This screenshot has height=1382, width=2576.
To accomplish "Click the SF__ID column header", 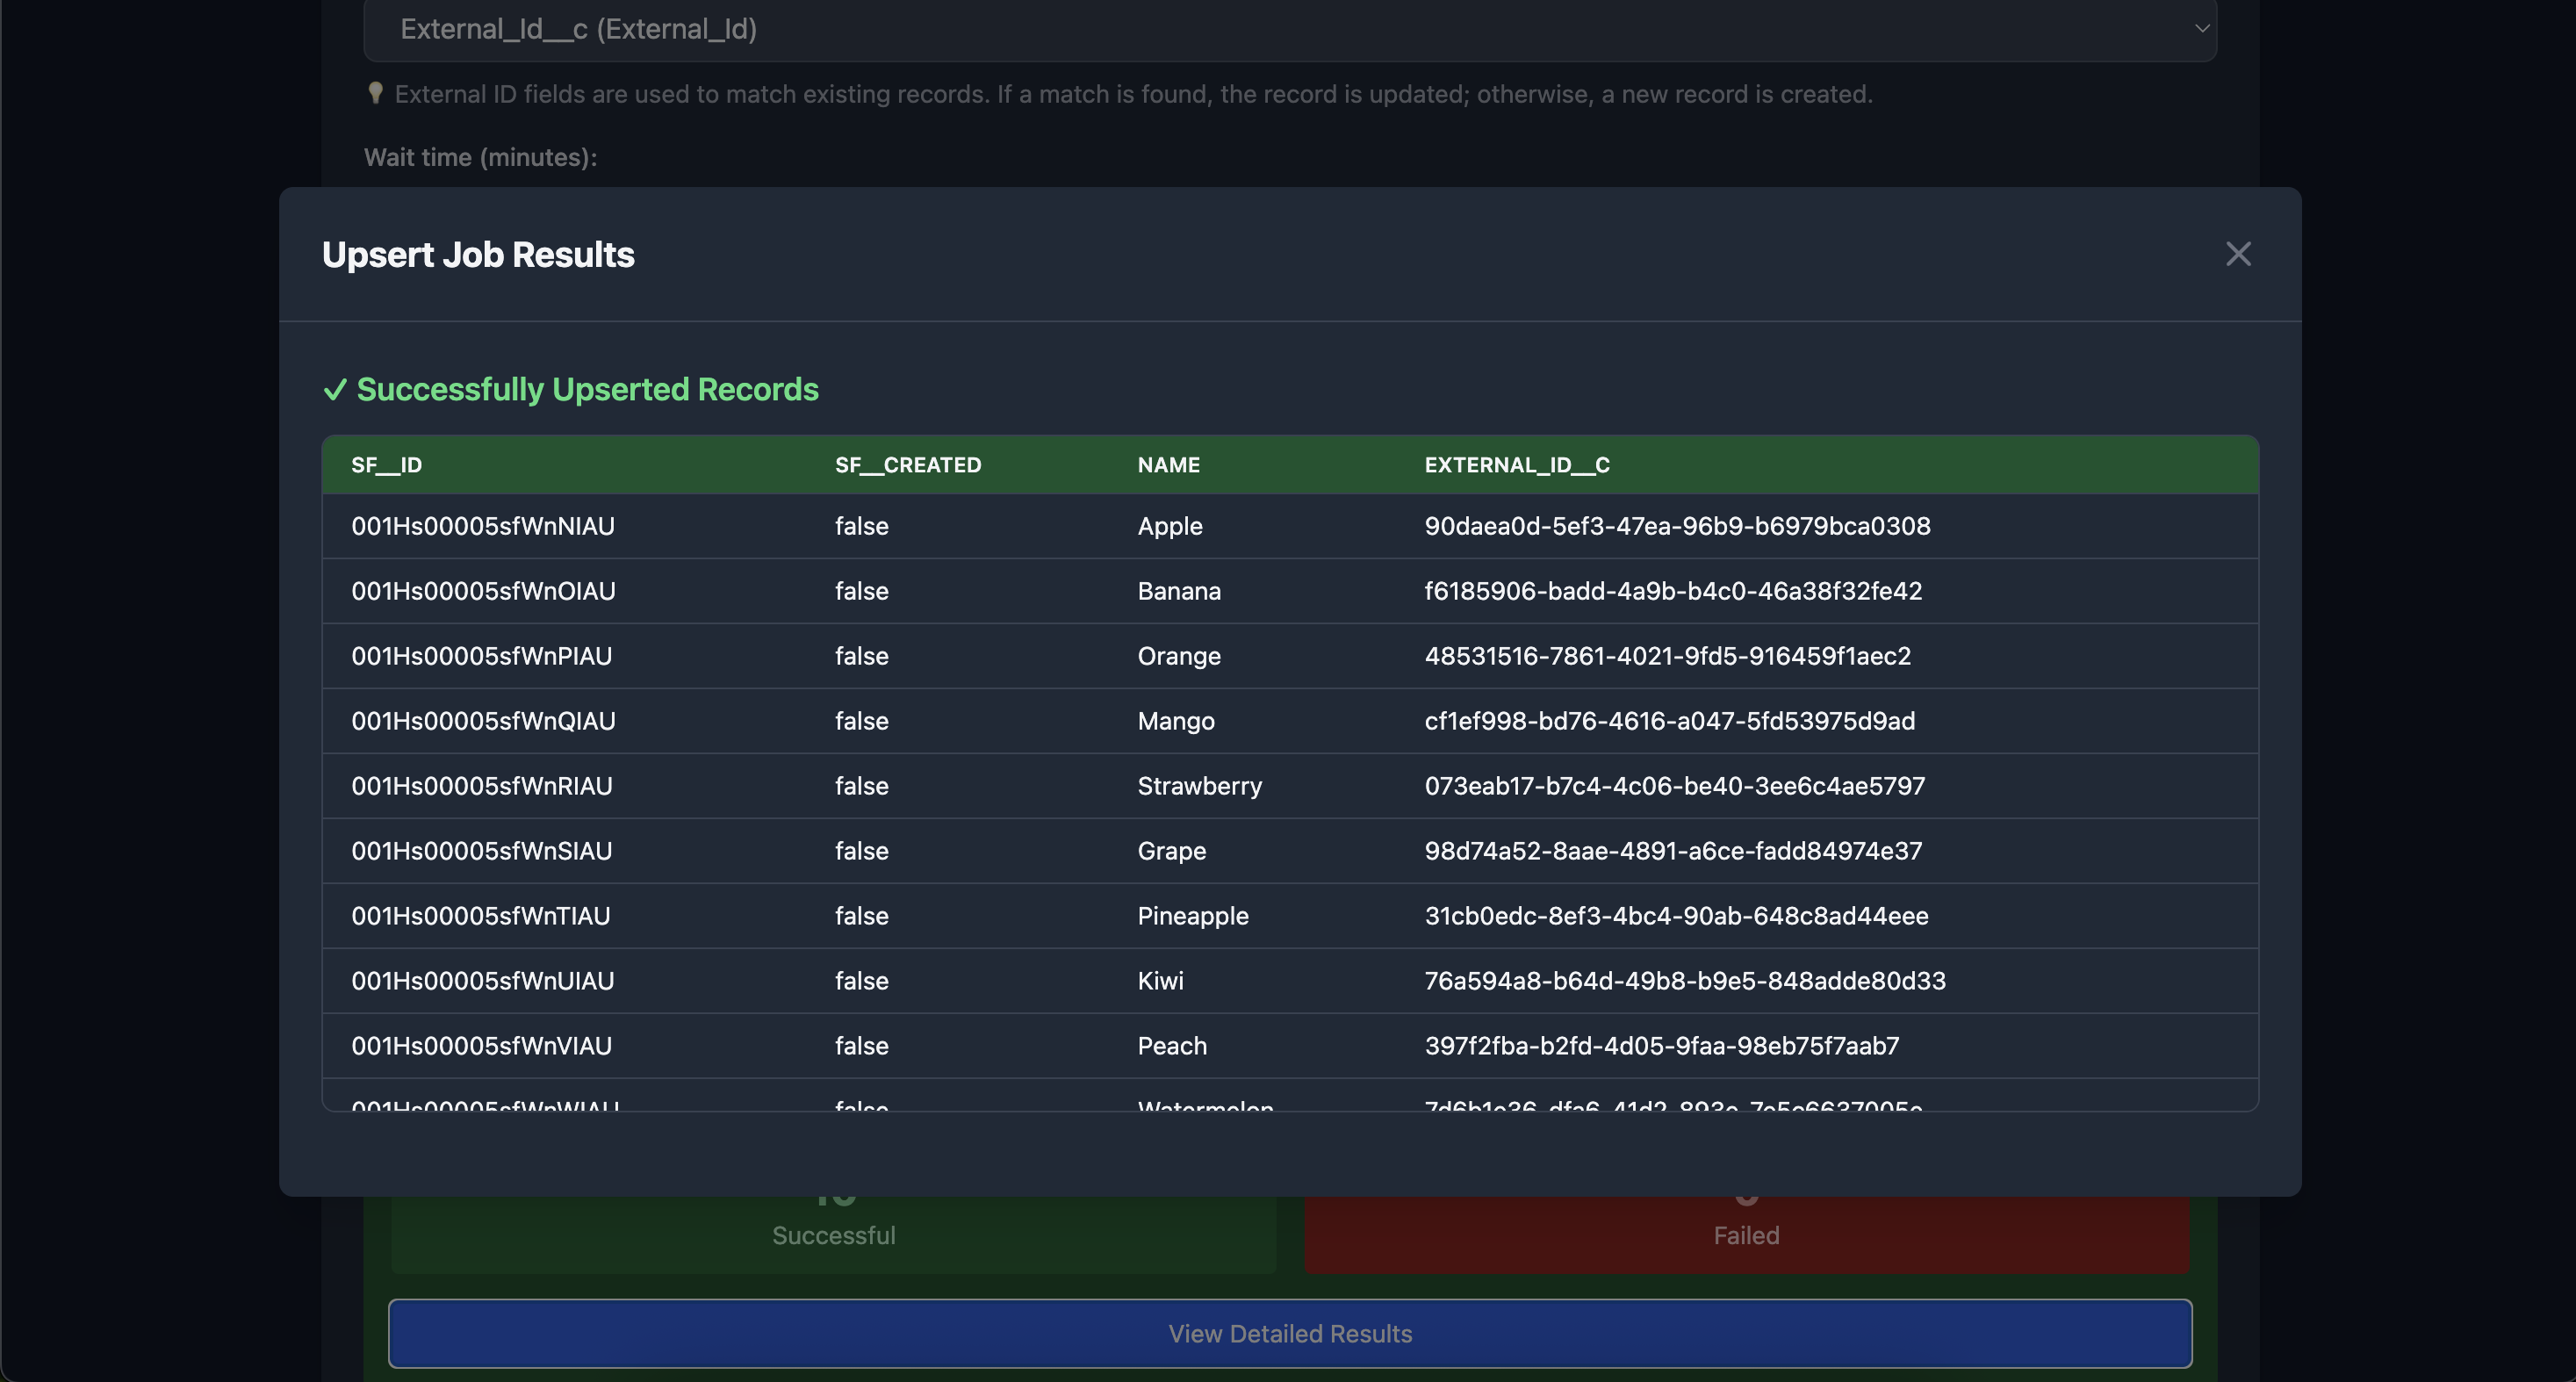I will click(387, 465).
